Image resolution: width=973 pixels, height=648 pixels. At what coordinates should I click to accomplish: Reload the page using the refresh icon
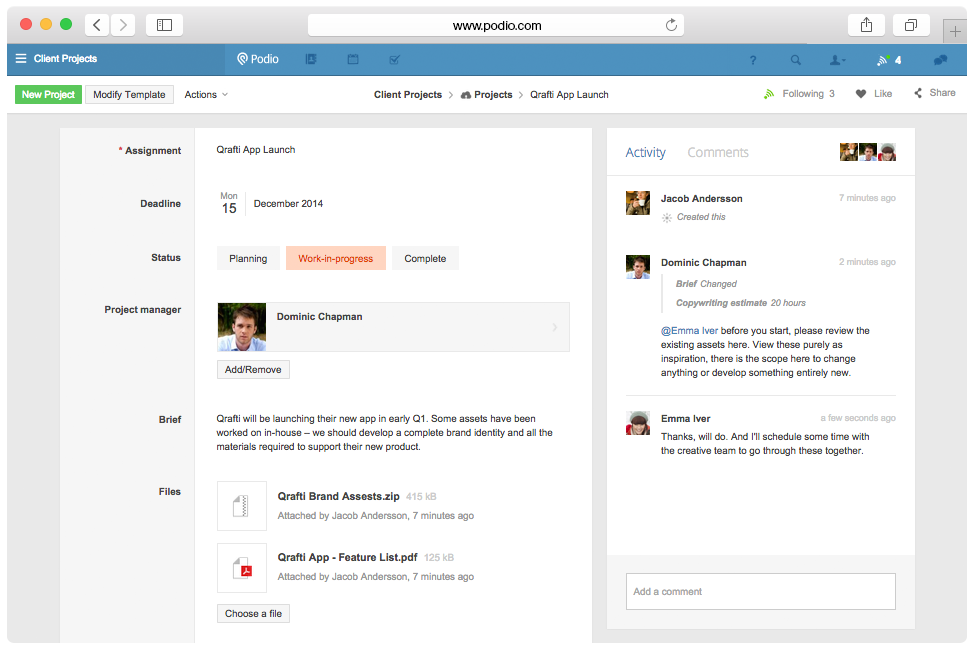pyautogui.click(x=671, y=25)
